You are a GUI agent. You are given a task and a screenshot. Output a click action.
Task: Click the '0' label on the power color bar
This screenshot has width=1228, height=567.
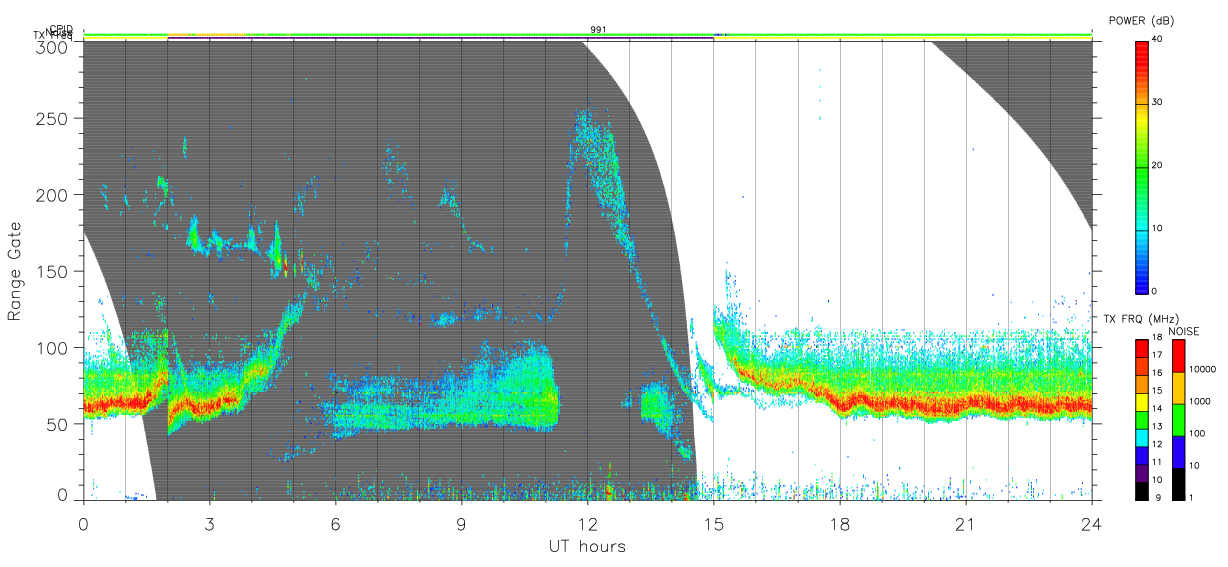coord(1155,291)
